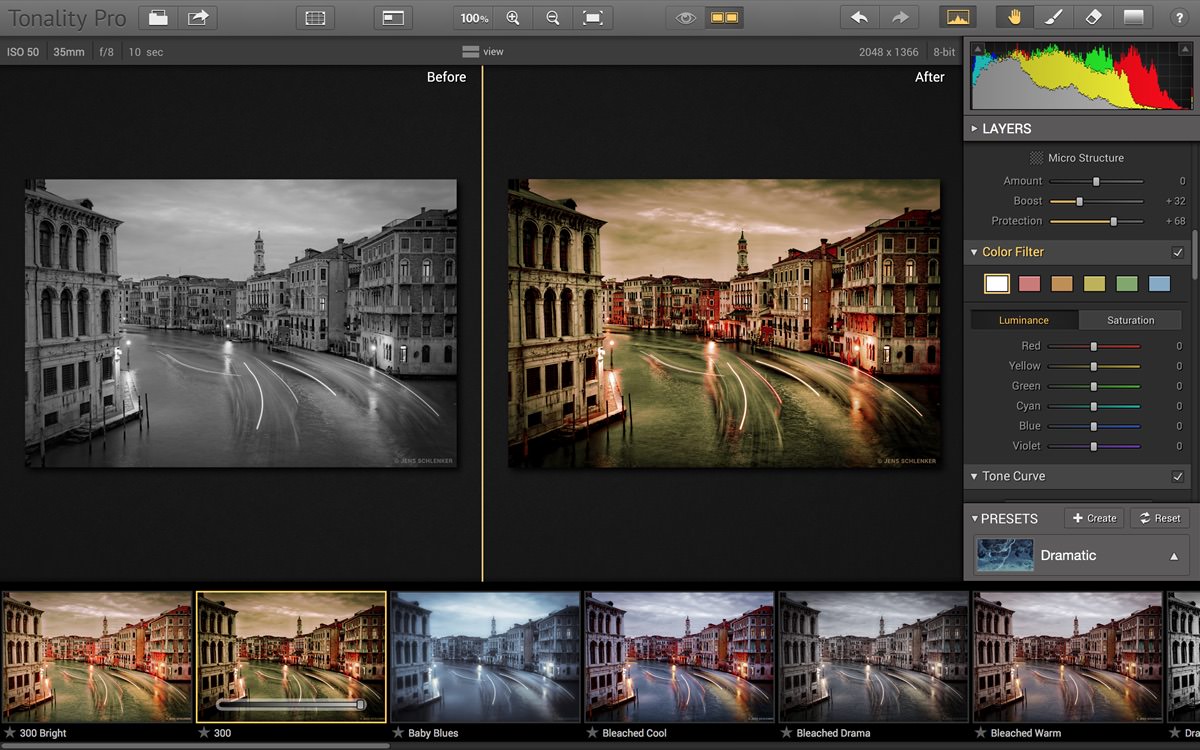Toggle the histogram display icon

click(x=958, y=17)
